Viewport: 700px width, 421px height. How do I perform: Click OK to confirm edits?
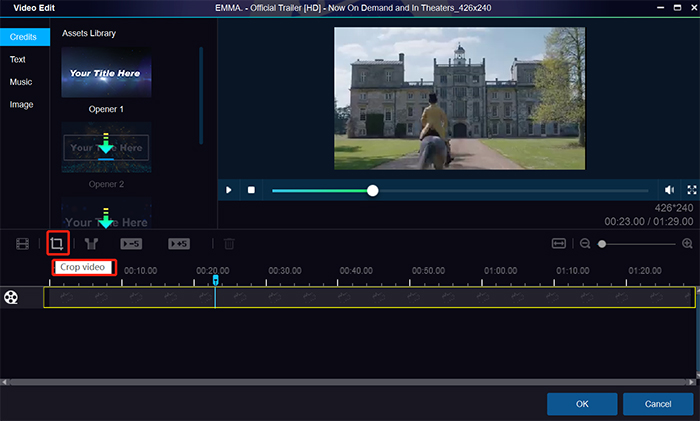tap(581, 404)
